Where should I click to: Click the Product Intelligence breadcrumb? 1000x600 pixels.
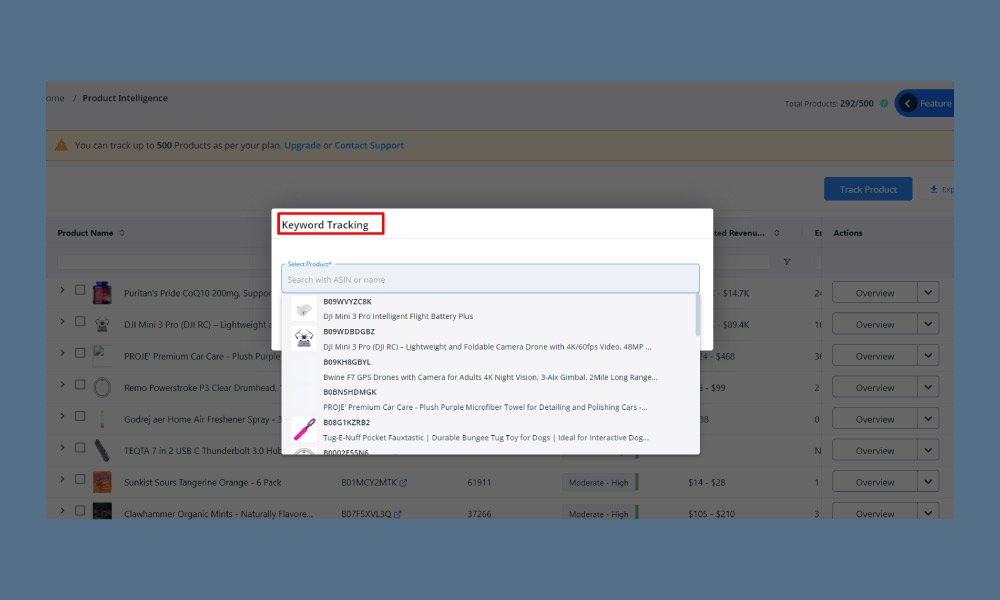(x=125, y=98)
